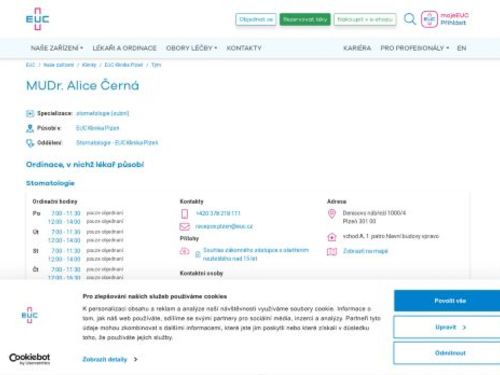The width and height of the screenshot is (500, 375).
Task: Click the location pin icon under Adresa
Action: point(332,214)
